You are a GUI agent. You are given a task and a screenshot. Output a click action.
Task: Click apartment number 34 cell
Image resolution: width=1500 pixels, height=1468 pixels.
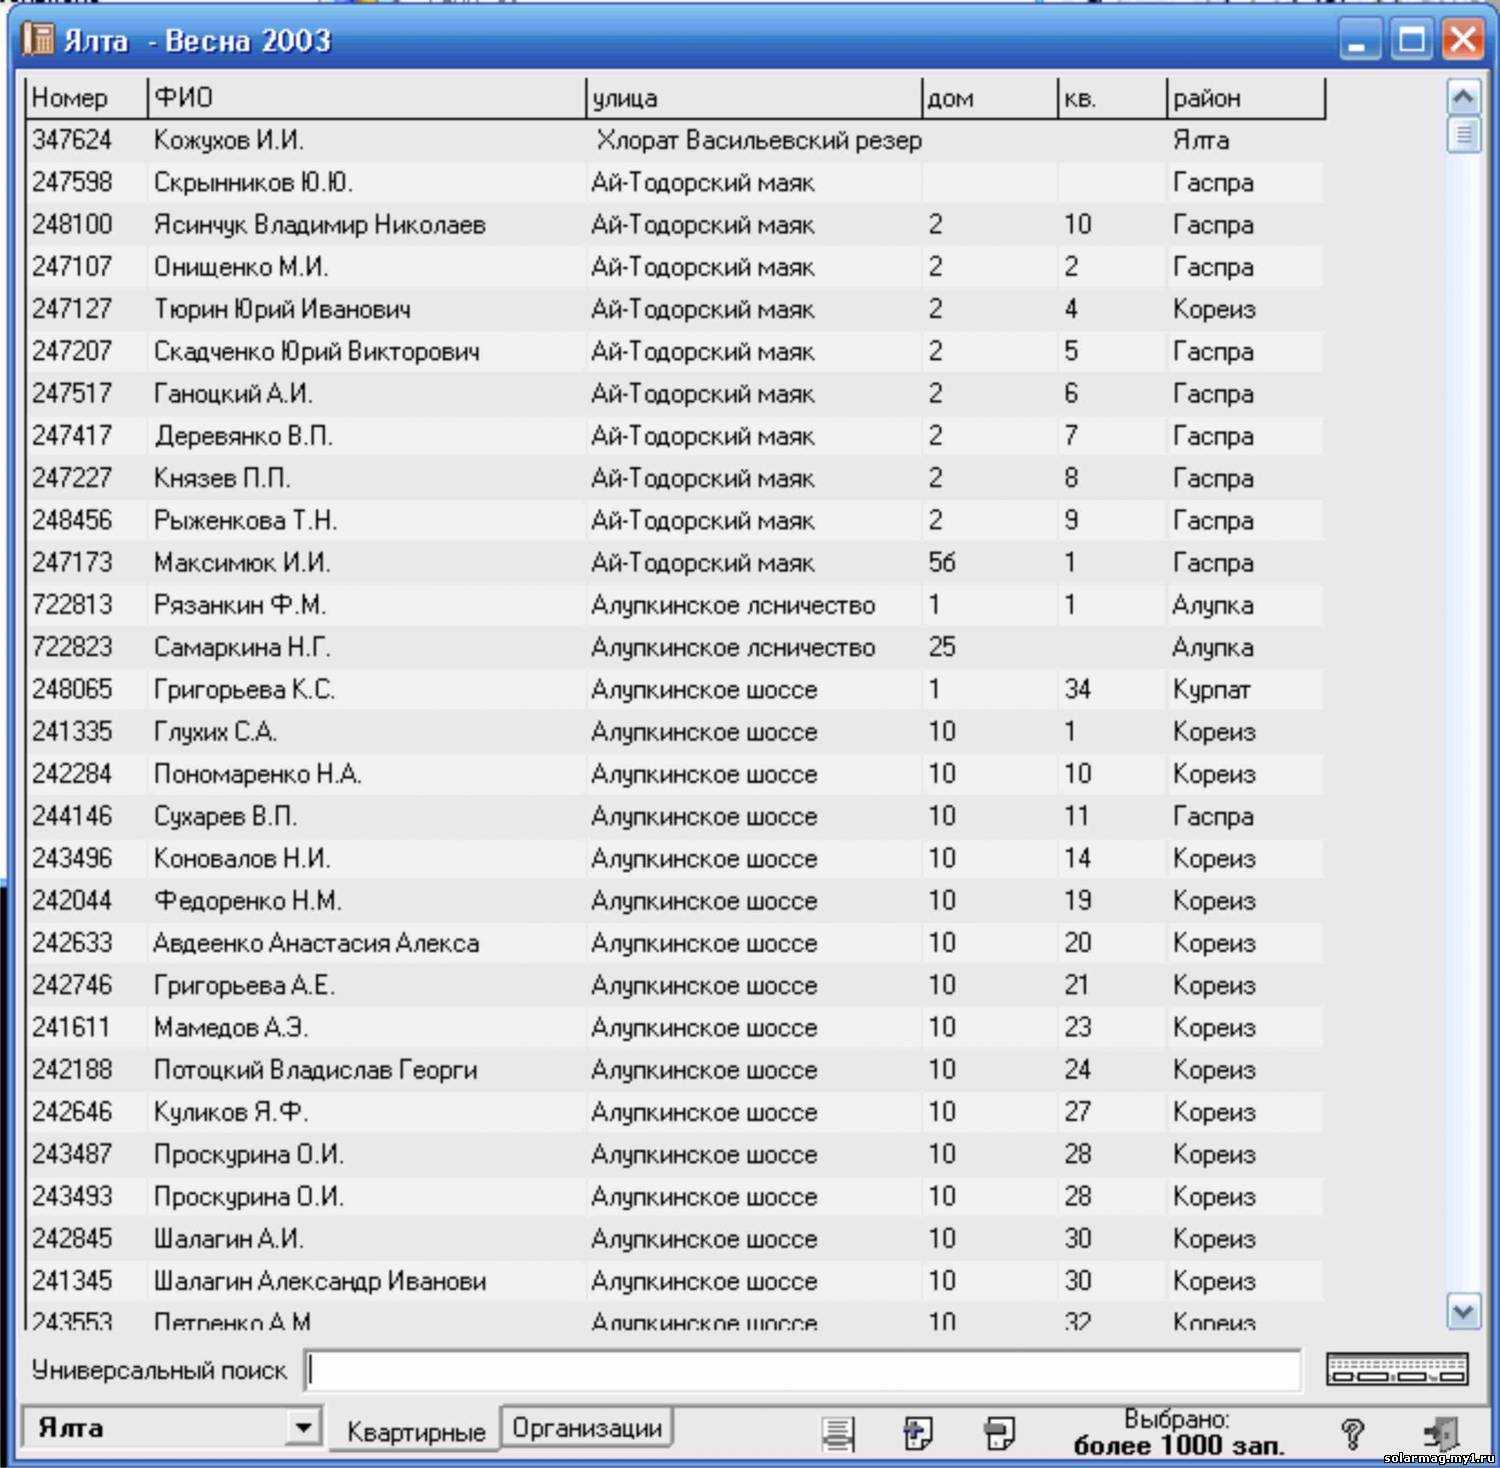click(x=1078, y=689)
